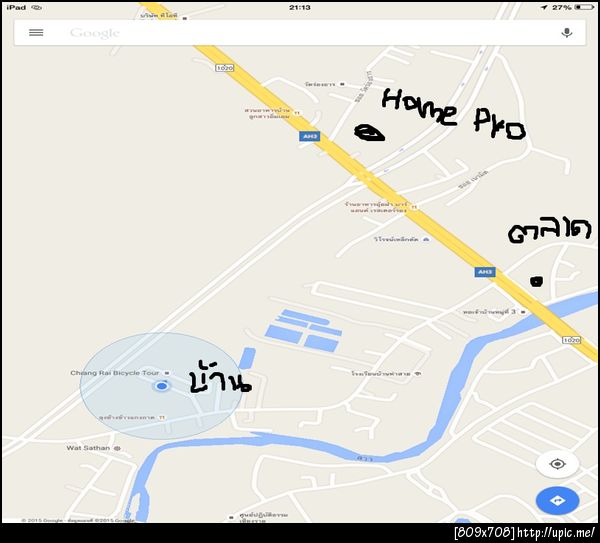The image size is (600, 543).
Task: Tap the 21:13 clock in status bar
Action: (300, 7)
